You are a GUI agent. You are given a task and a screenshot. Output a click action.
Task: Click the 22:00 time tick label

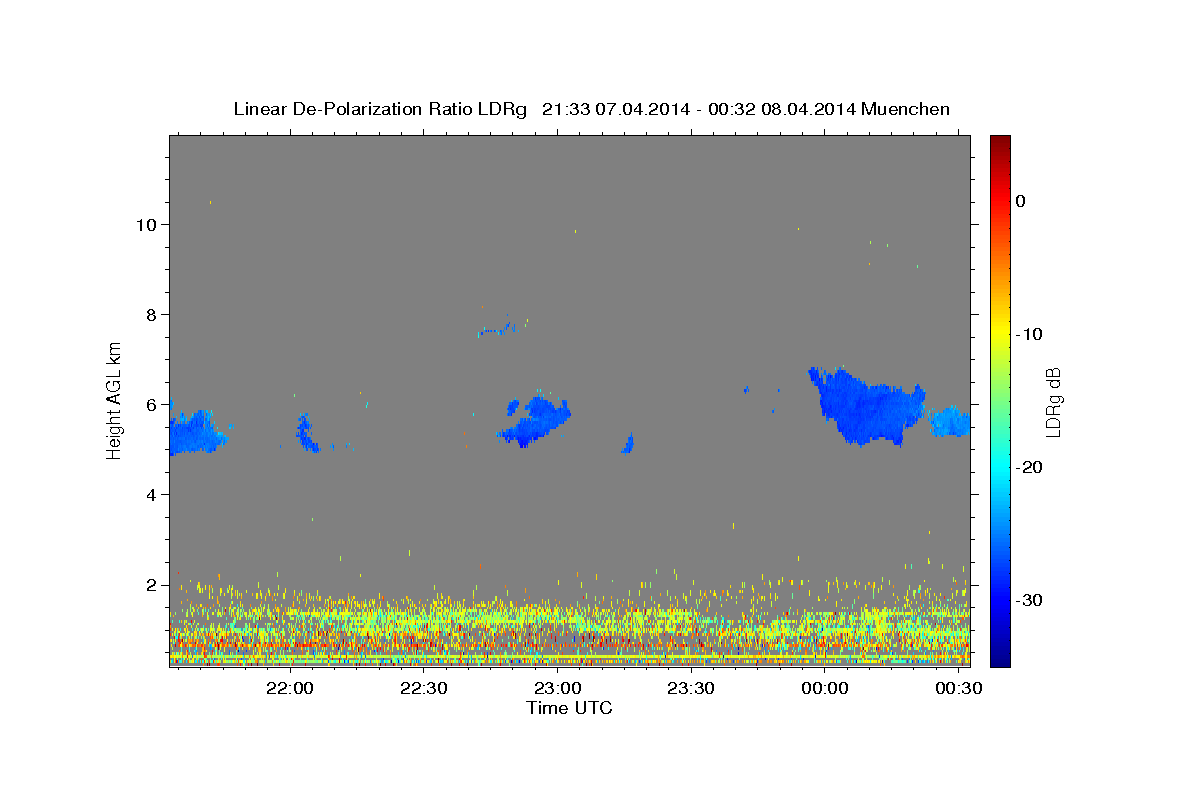pos(290,688)
